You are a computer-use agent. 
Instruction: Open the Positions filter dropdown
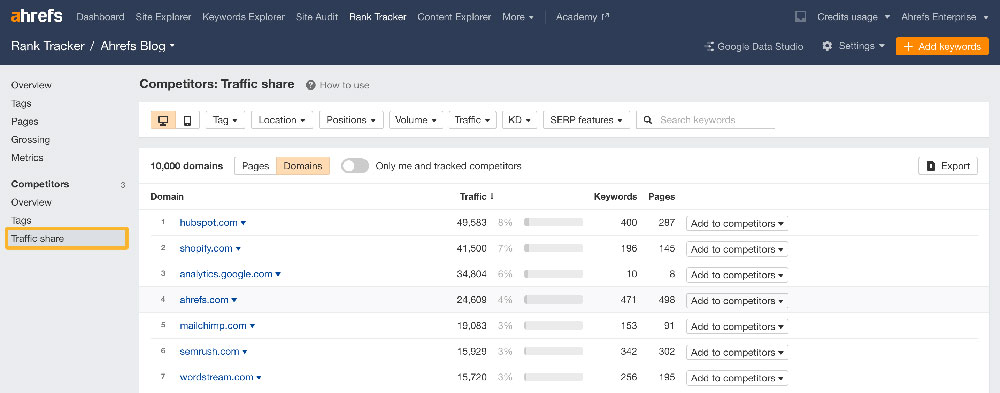click(351, 120)
